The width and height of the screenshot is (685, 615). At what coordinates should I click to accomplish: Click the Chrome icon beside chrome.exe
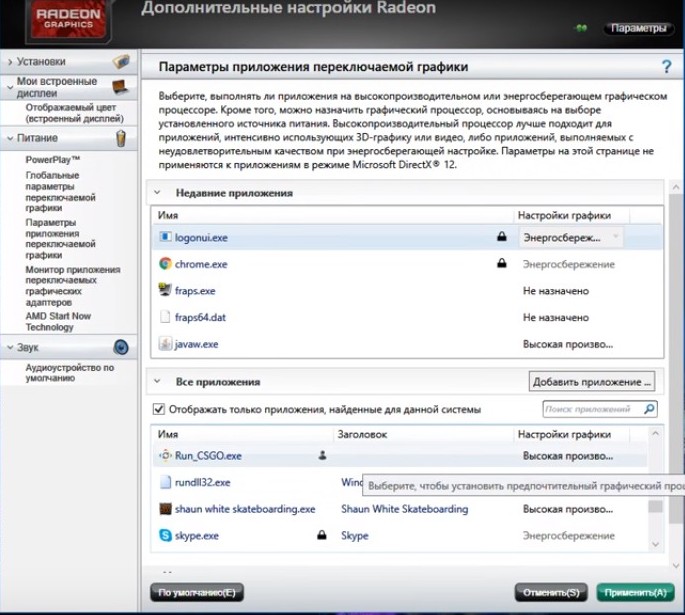click(165, 264)
